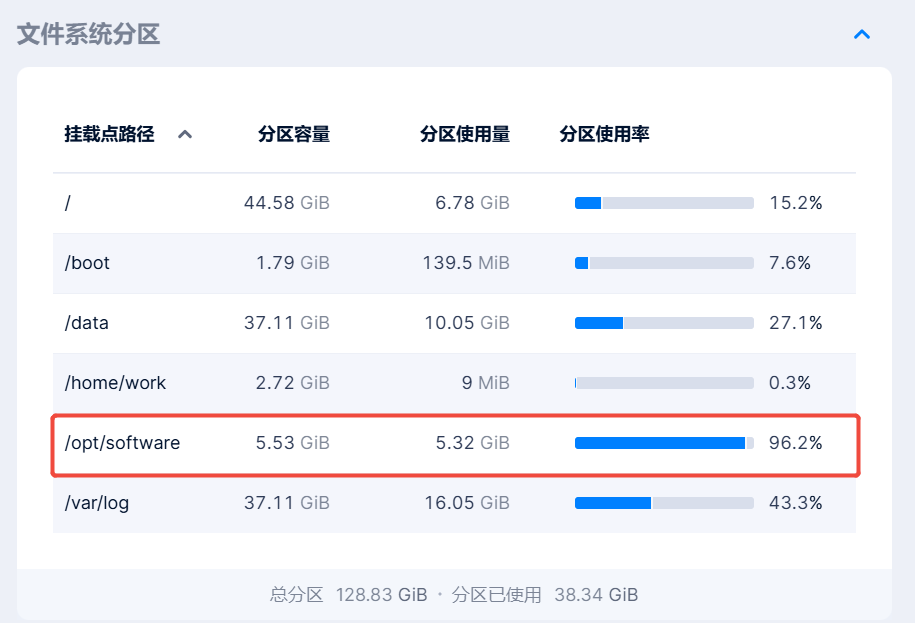
Task: Click the sort arrow beside 挂载点路径
Action: click(x=185, y=135)
